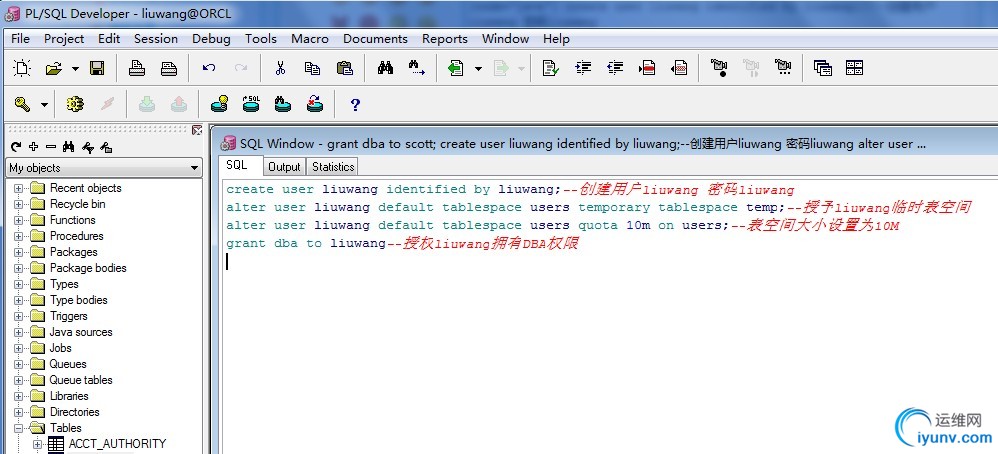Expand the Functions folder
Viewport: 998px width, 454px height.
pos(18,220)
